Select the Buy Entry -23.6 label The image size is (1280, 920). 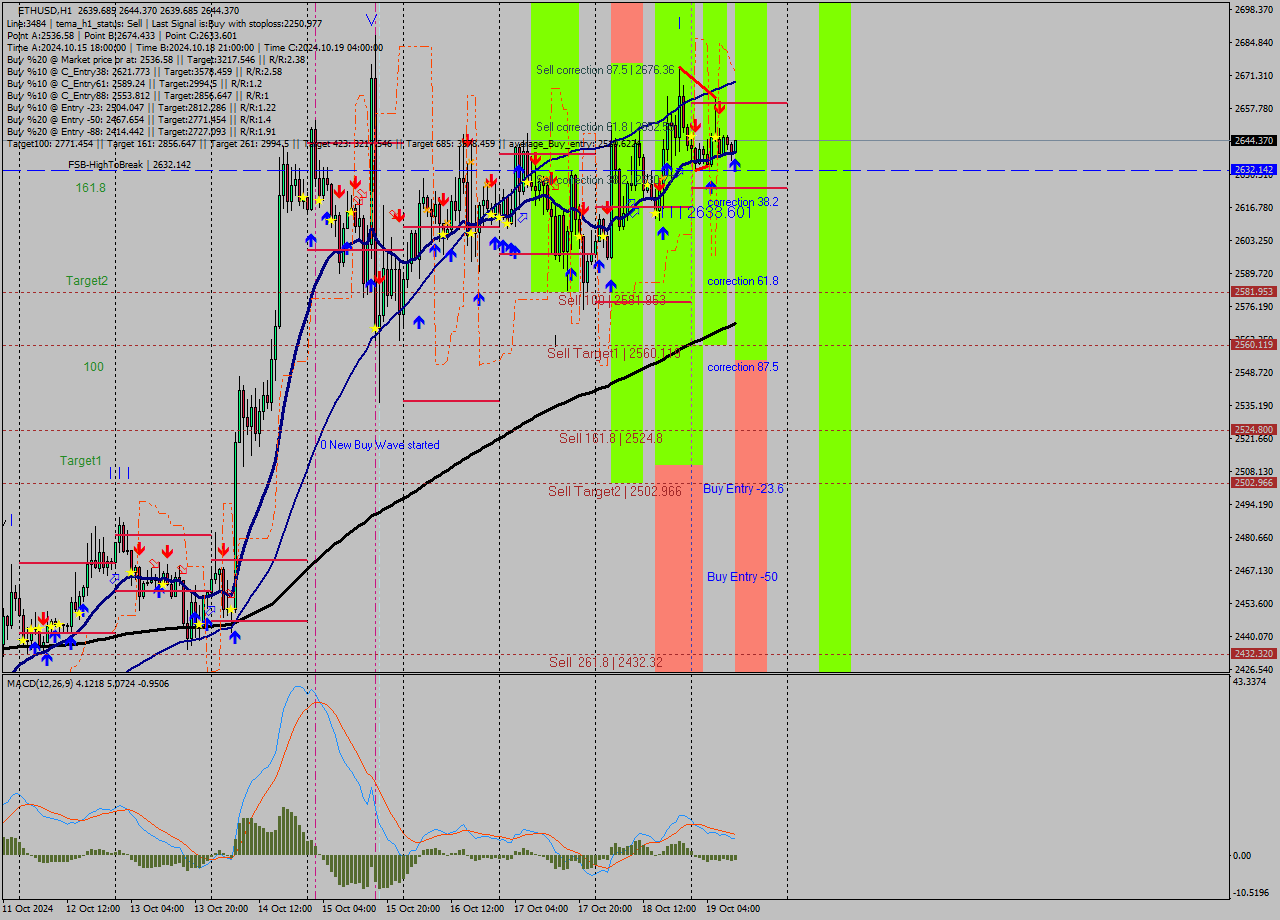coord(743,488)
